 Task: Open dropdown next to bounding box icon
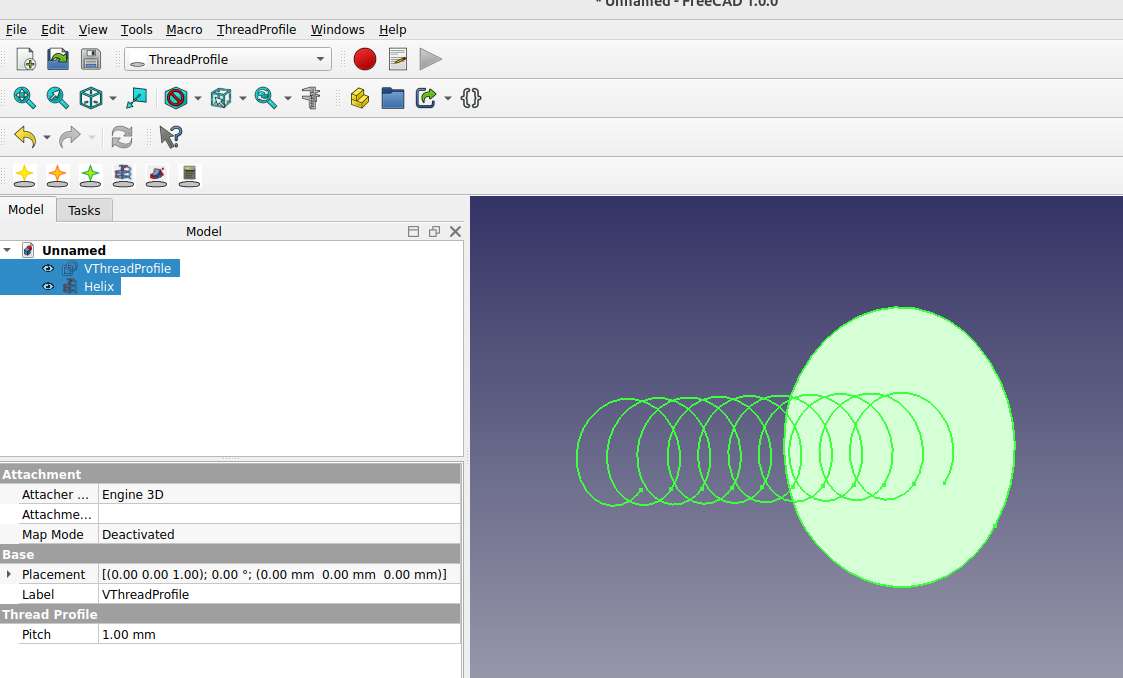pos(243,99)
